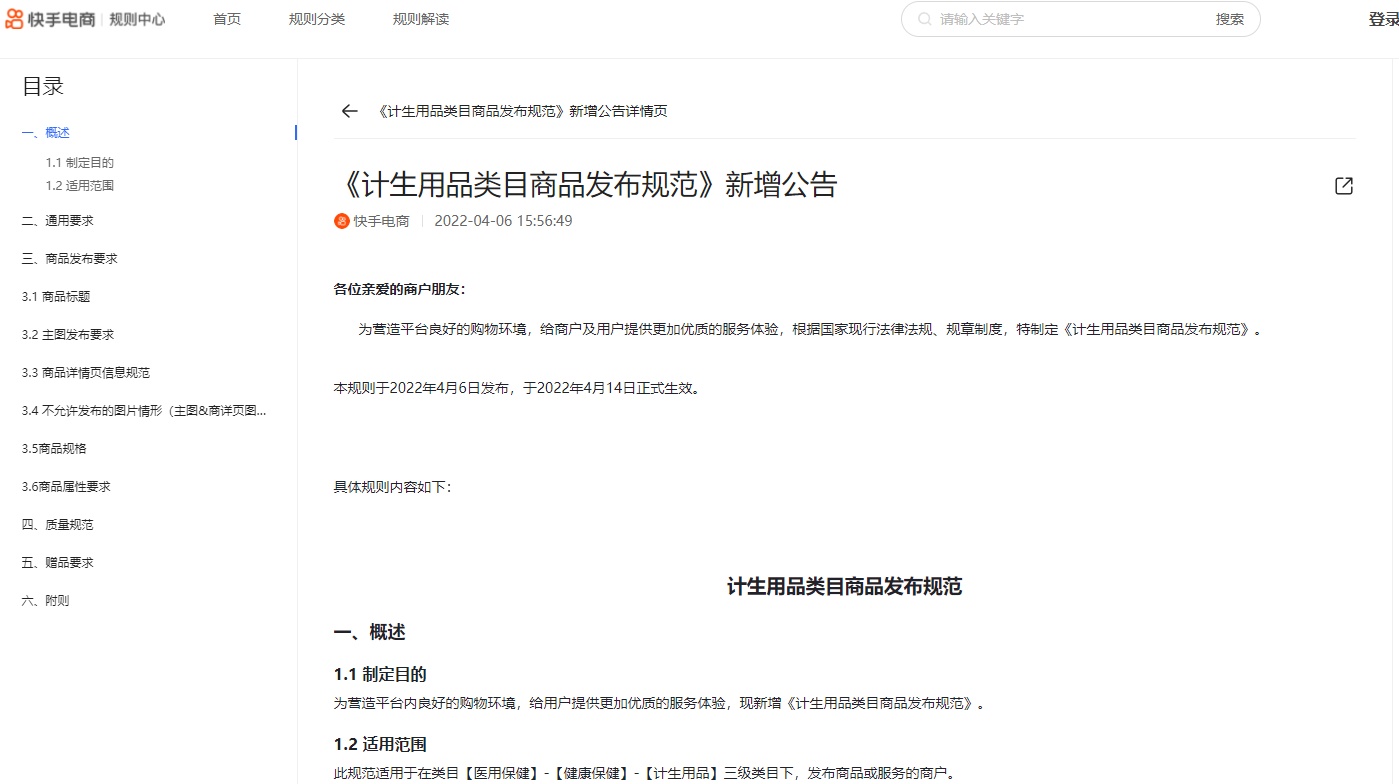This screenshot has width=1399, height=784.
Task: Click the paragraph starting 为营造平台良好的购物环境
Action: coord(810,329)
